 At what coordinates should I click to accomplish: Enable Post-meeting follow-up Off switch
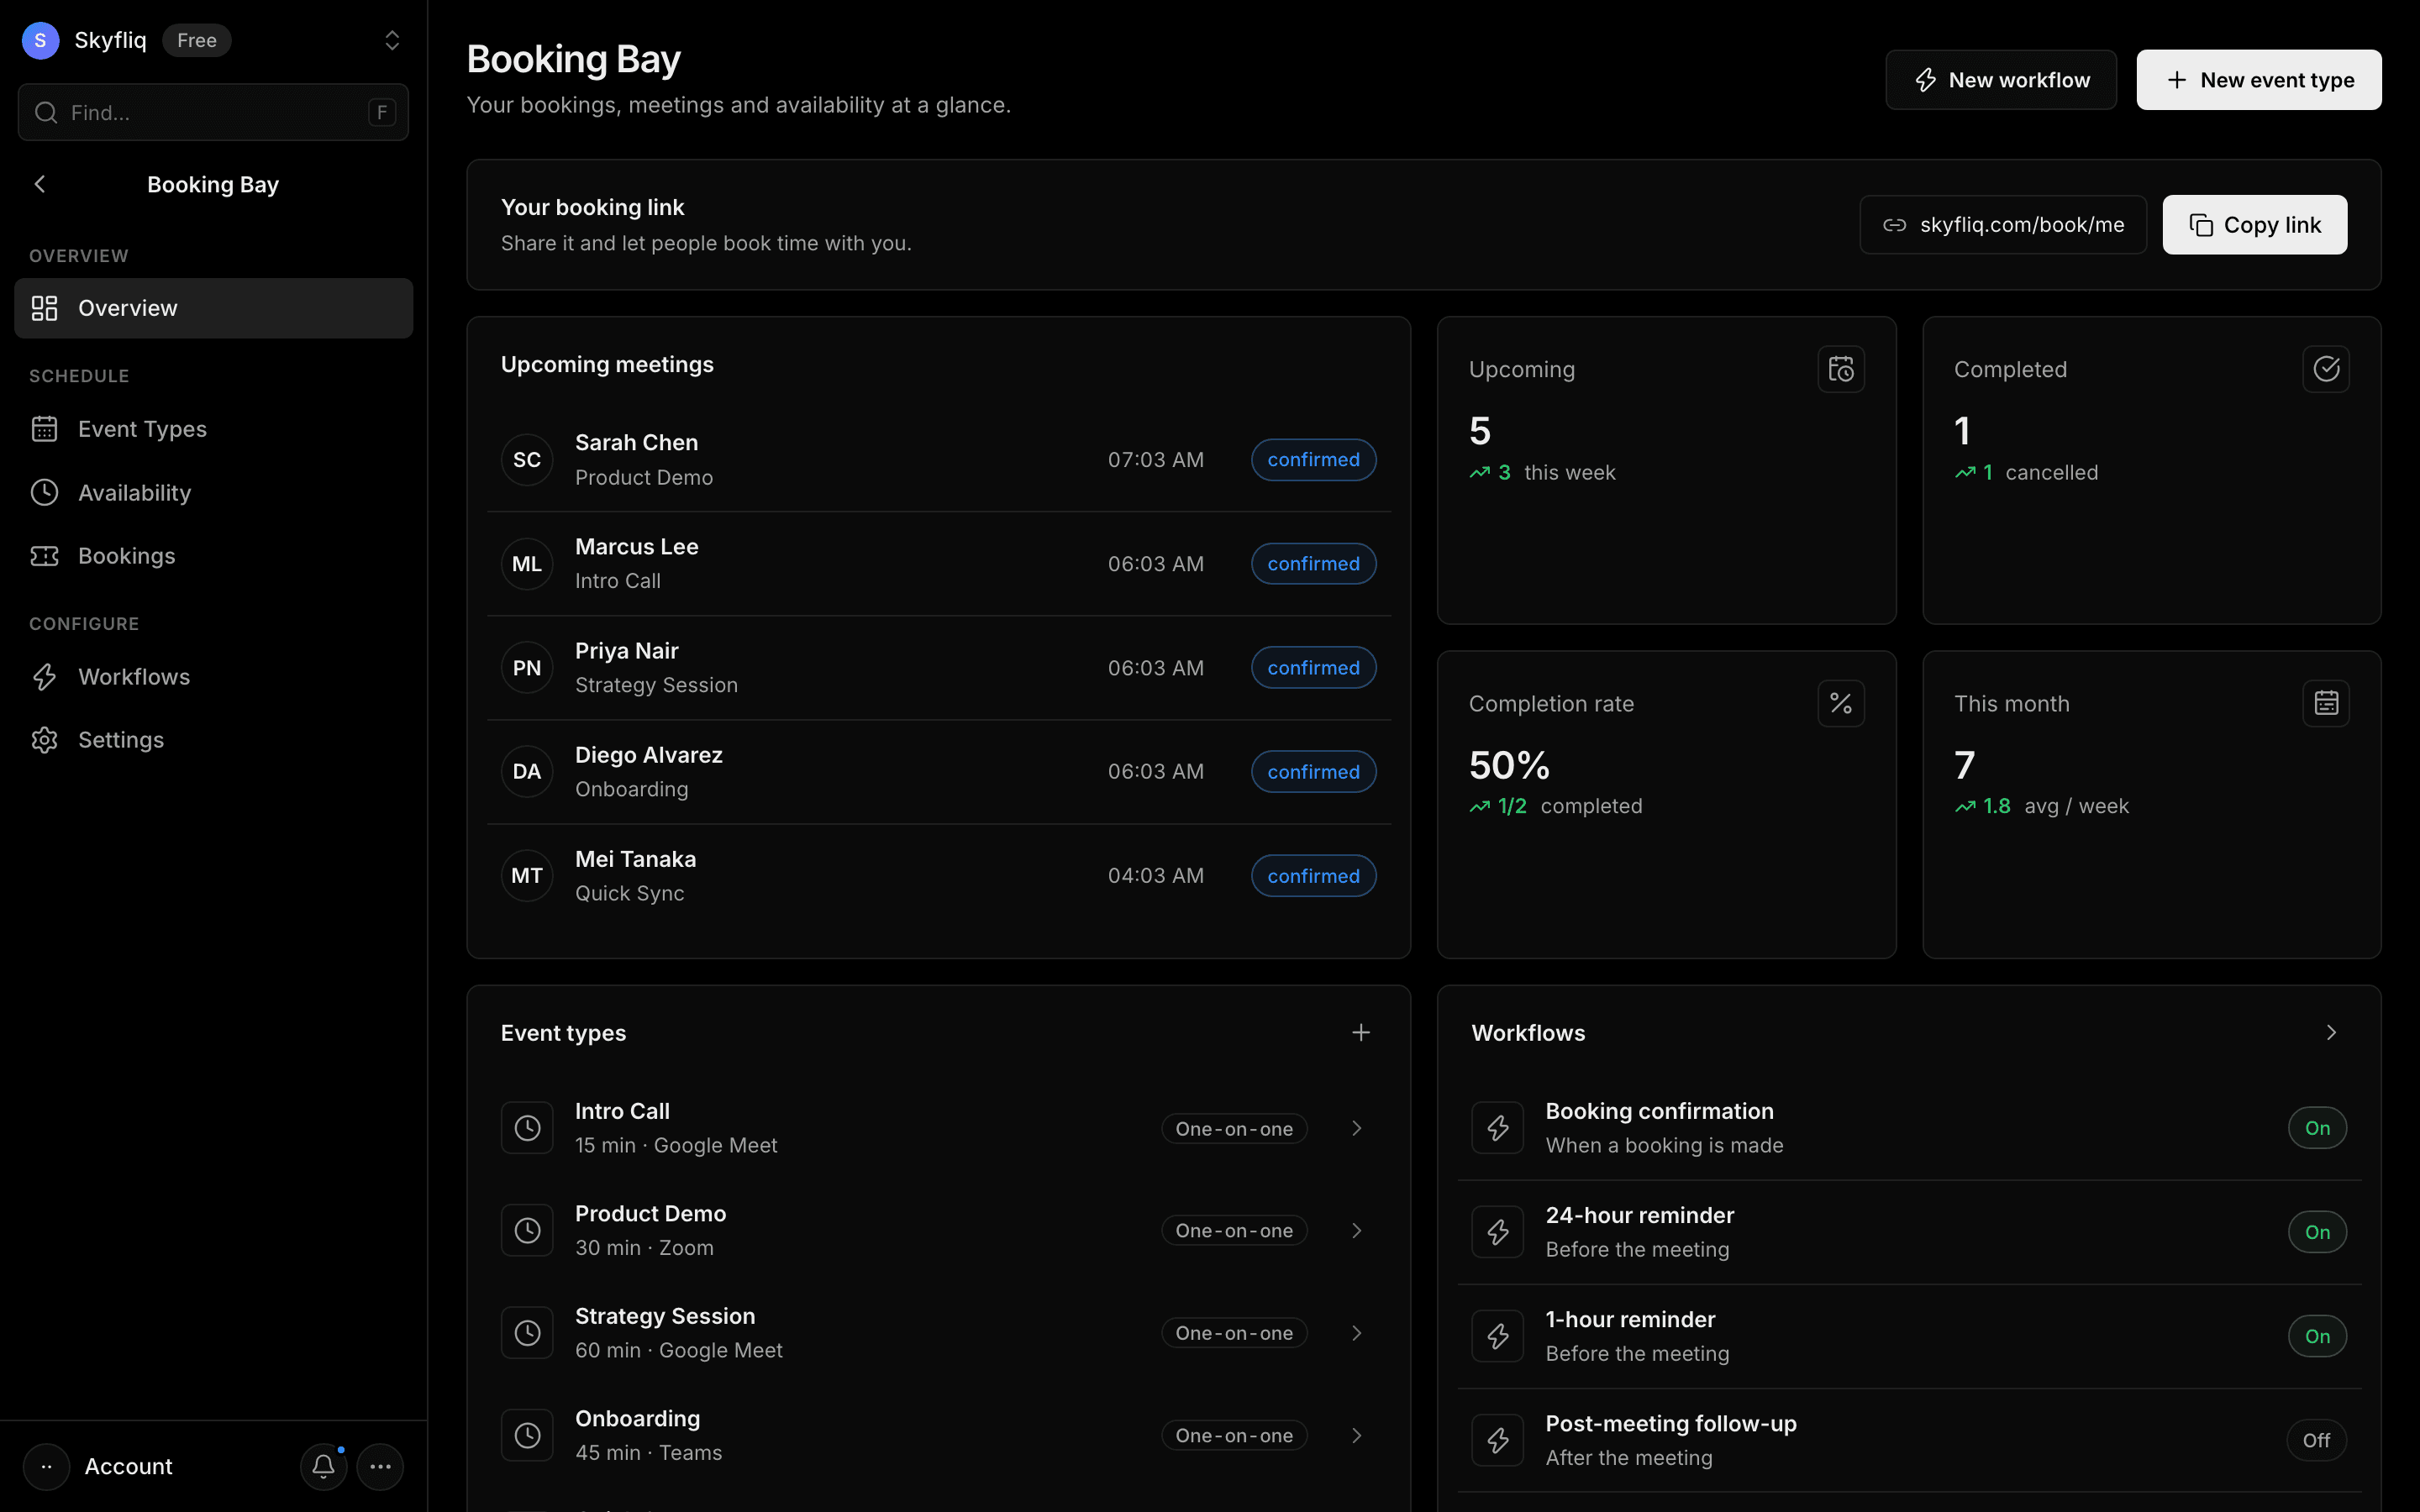pyautogui.click(x=2316, y=1440)
